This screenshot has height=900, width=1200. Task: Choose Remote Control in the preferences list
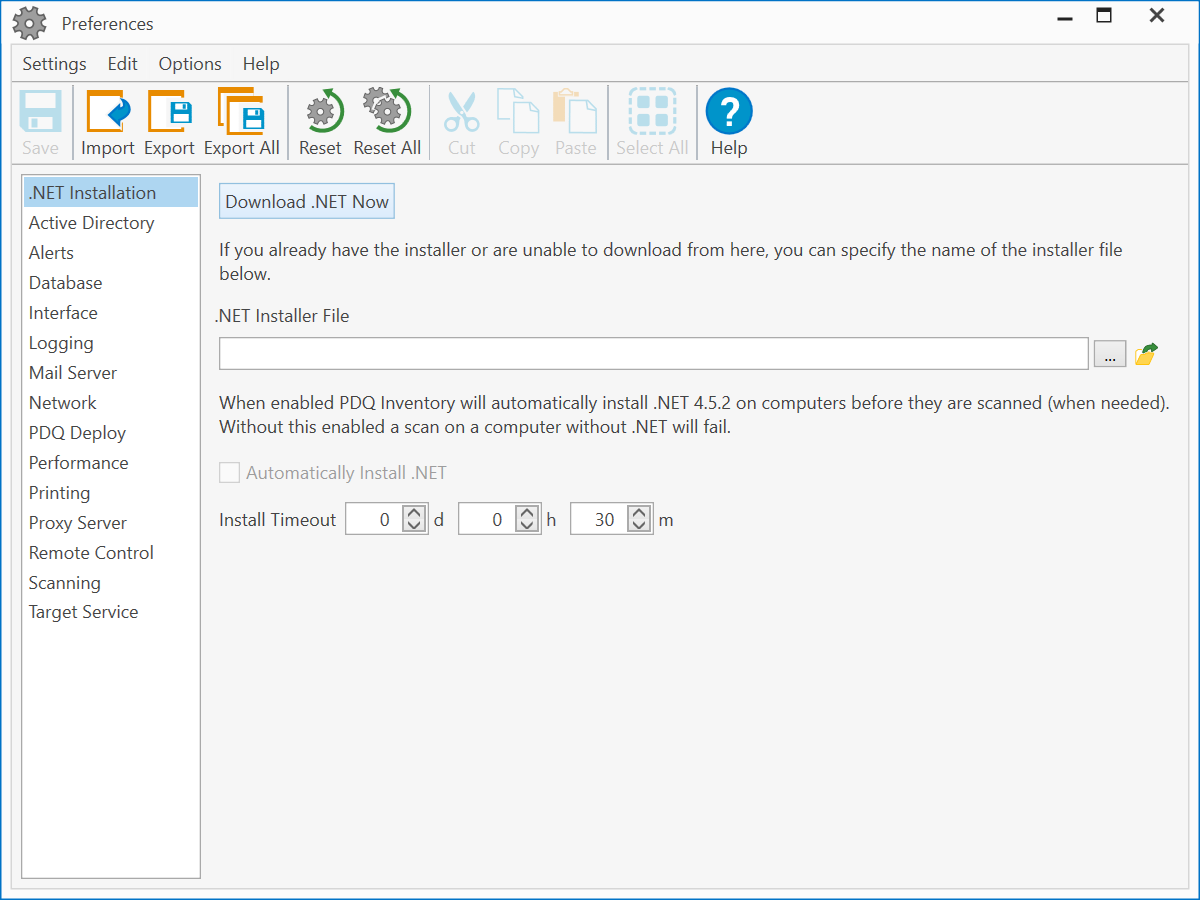(x=111, y=553)
